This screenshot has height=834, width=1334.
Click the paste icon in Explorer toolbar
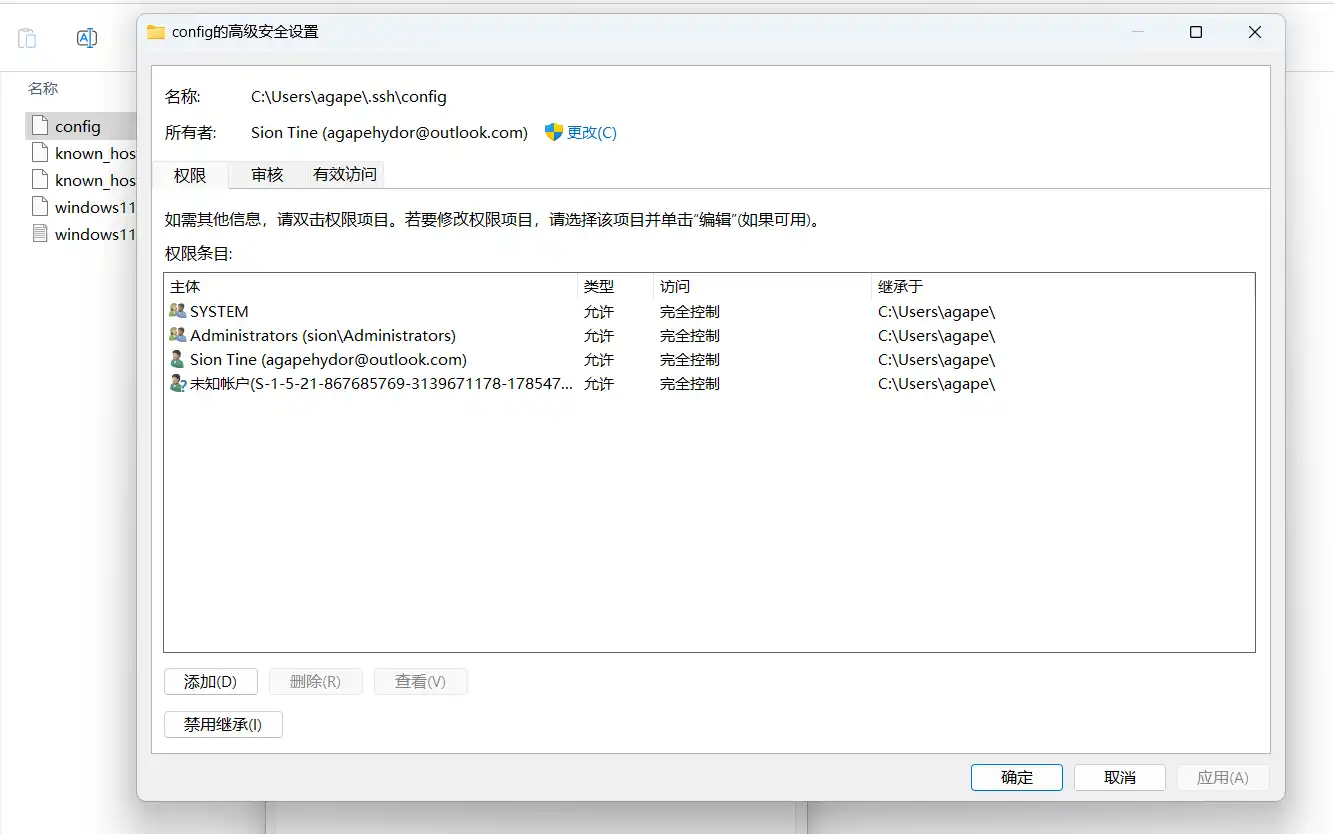coord(27,38)
